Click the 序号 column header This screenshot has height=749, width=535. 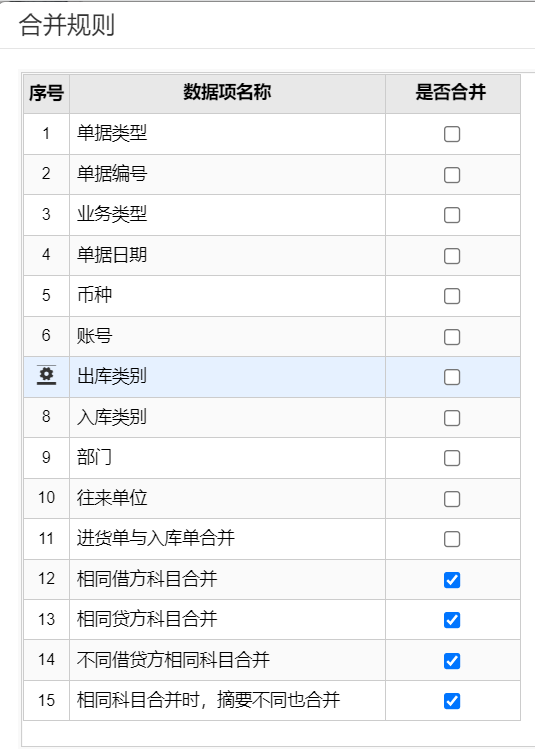46,94
